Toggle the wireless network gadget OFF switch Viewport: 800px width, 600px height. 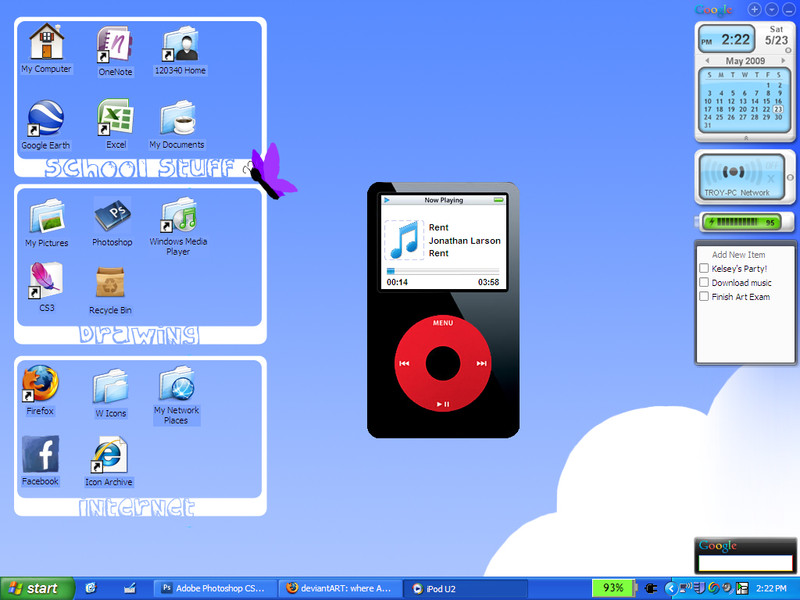tap(771, 165)
